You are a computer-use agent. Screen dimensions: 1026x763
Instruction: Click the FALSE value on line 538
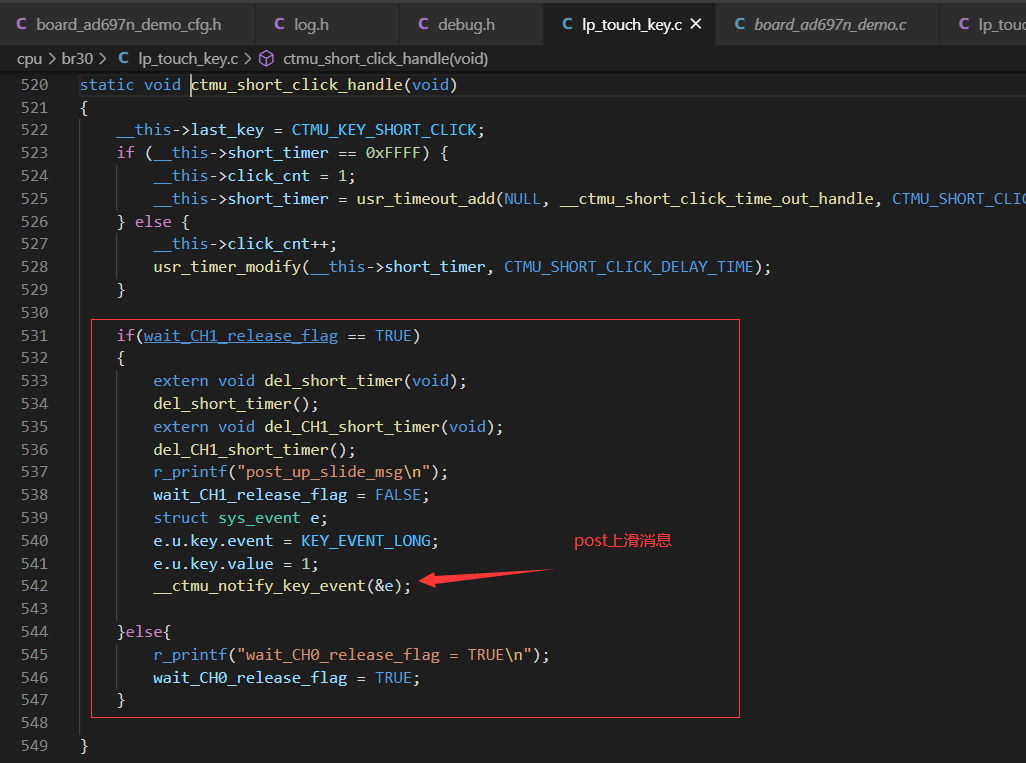click(x=398, y=495)
